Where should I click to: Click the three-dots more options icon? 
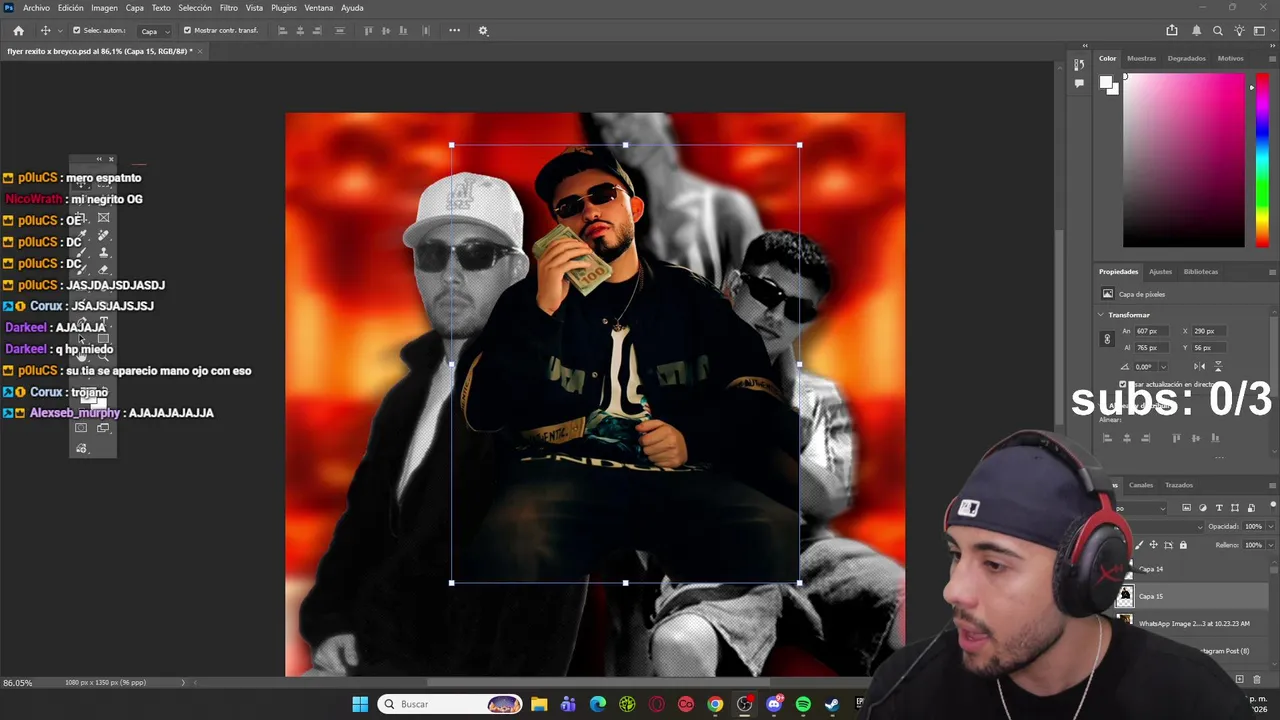coord(454,30)
